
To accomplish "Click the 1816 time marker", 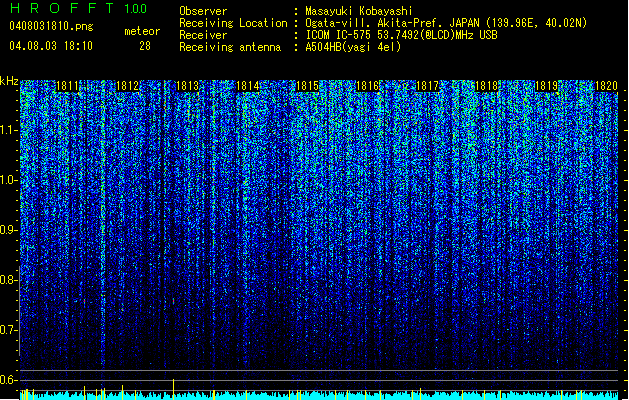I will [367, 86].
